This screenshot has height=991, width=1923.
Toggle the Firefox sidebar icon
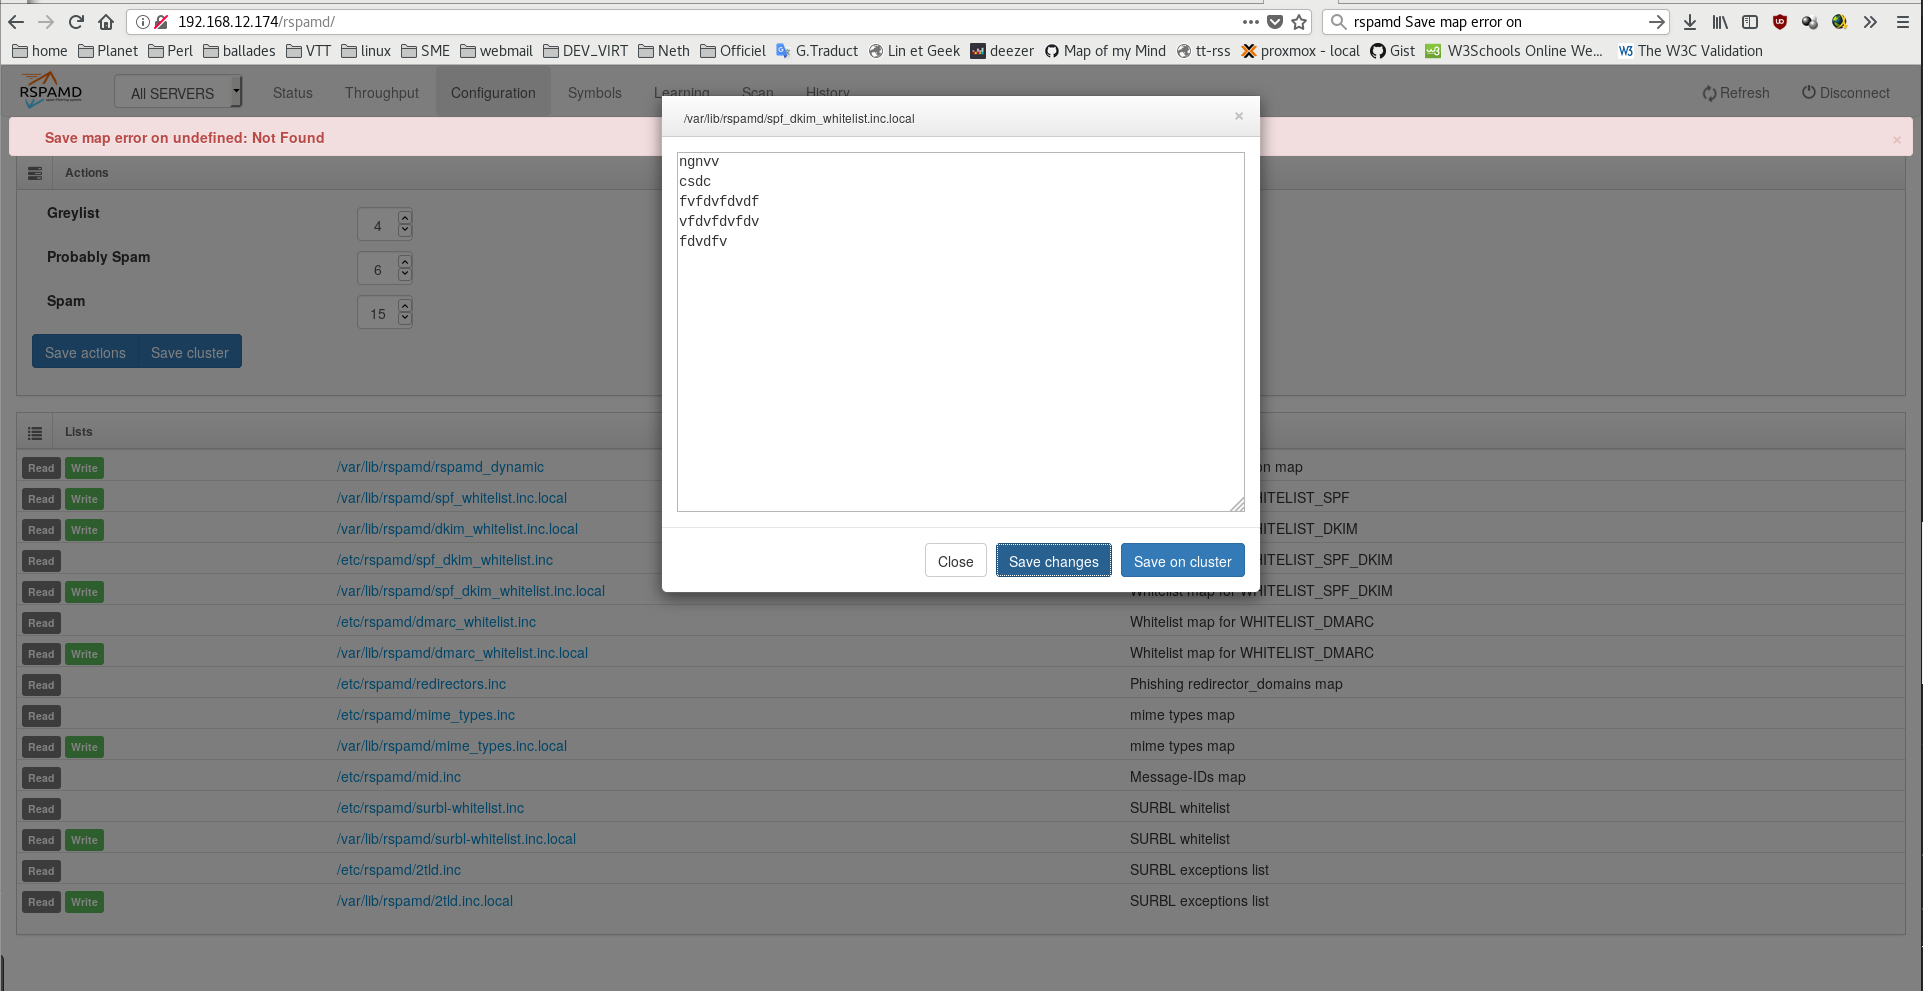[1750, 22]
